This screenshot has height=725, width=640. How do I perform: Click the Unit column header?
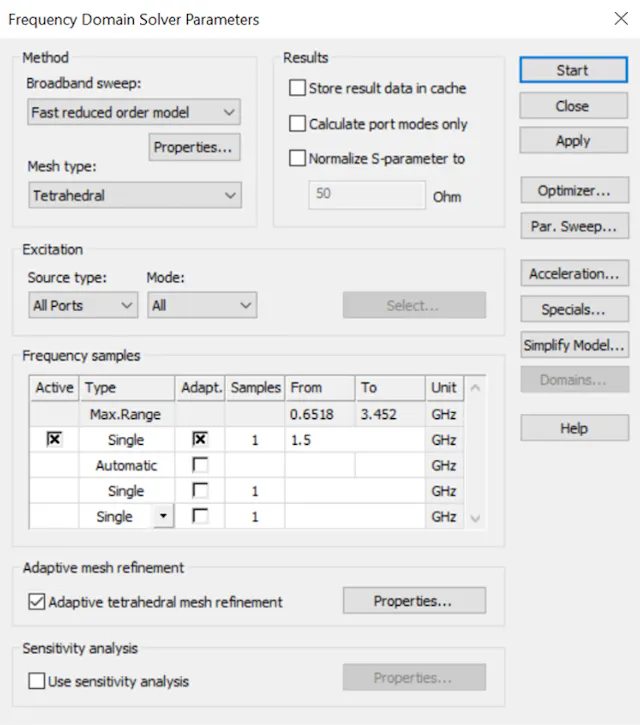point(444,387)
